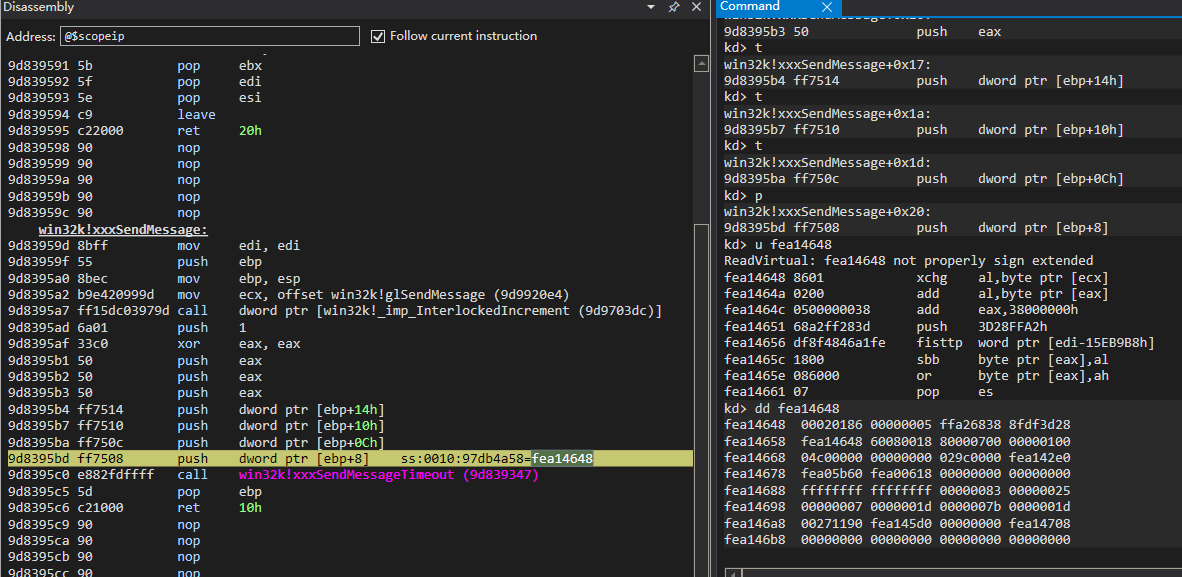Switch to the Command tab
Image resolution: width=1182 pixels, height=577 pixels.
(750, 7)
